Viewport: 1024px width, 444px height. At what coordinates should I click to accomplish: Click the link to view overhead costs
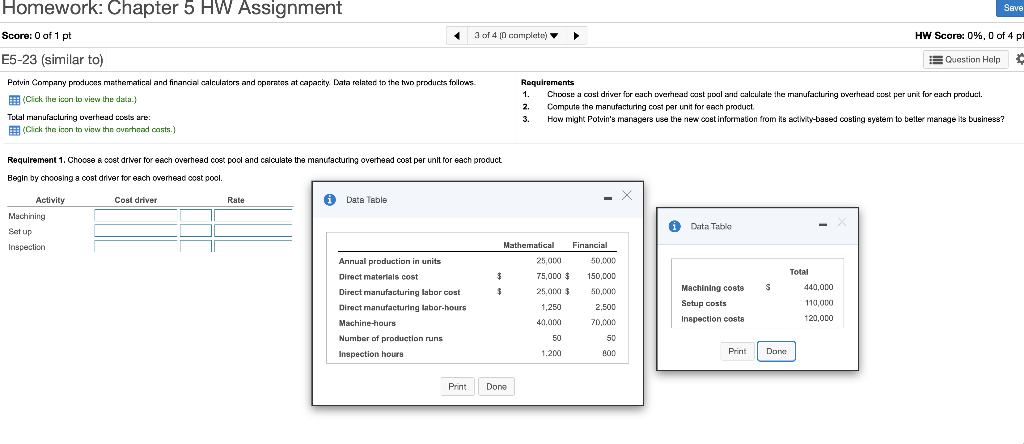[x=99, y=129]
